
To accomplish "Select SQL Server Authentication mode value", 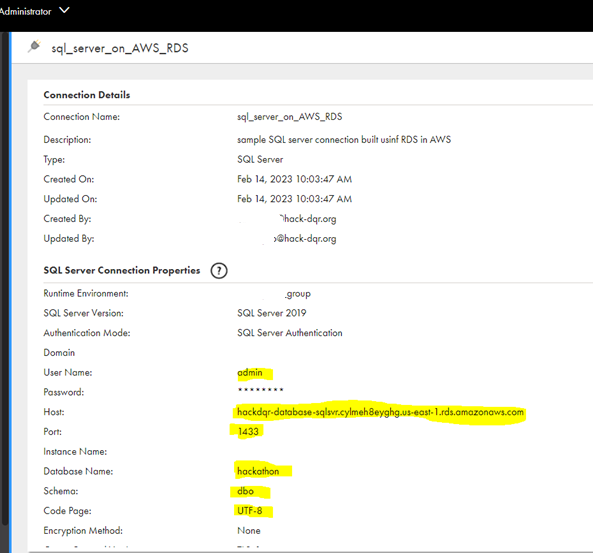I will point(290,333).
